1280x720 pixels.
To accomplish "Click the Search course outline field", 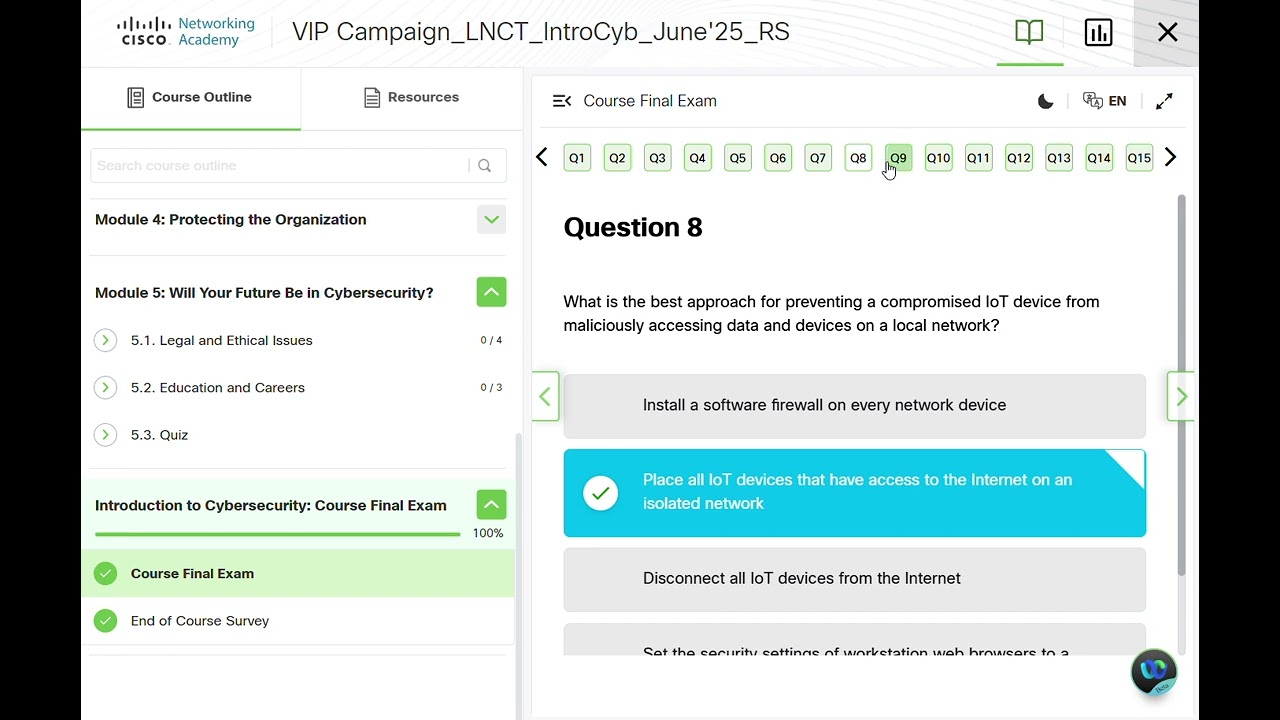I will point(278,166).
